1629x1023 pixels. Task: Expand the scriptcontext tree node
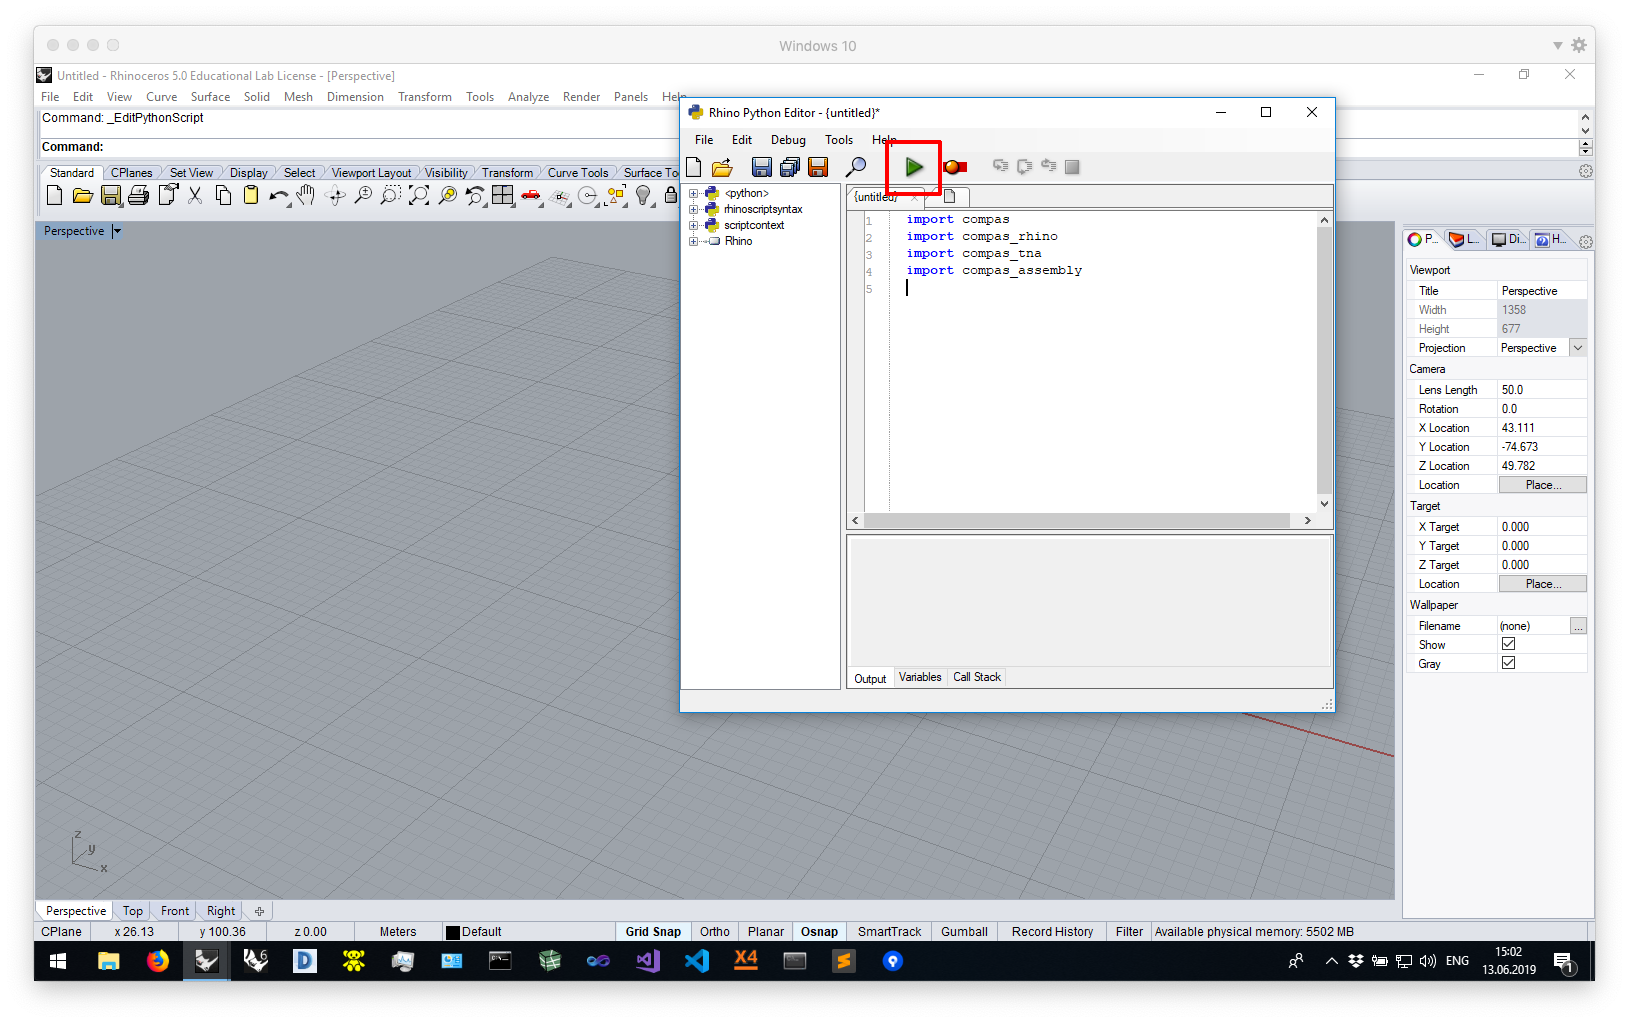click(x=693, y=225)
